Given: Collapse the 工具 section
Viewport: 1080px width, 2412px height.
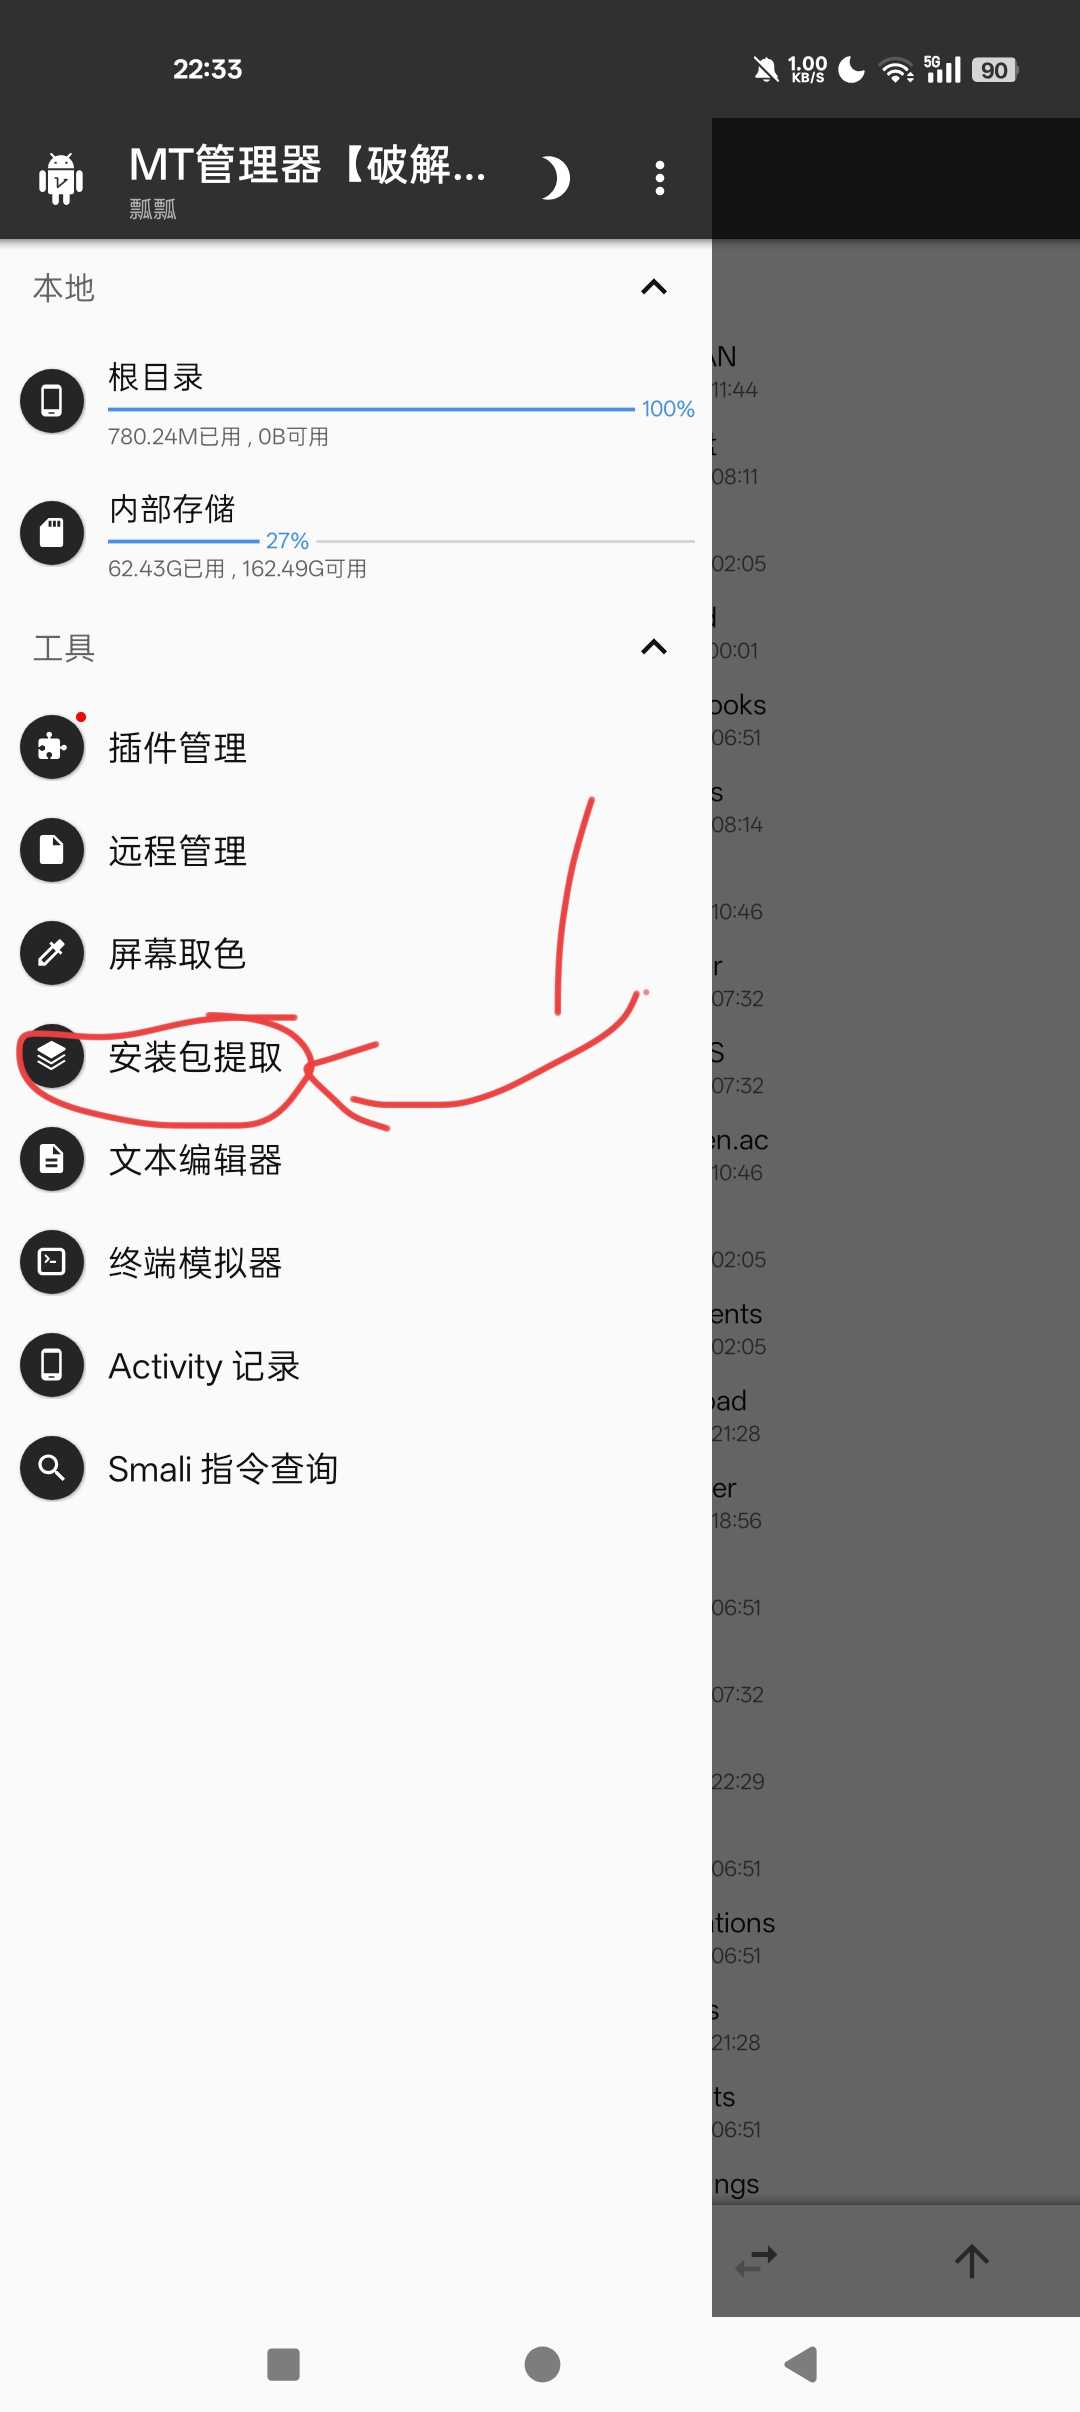Looking at the screenshot, I should click(x=654, y=648).
